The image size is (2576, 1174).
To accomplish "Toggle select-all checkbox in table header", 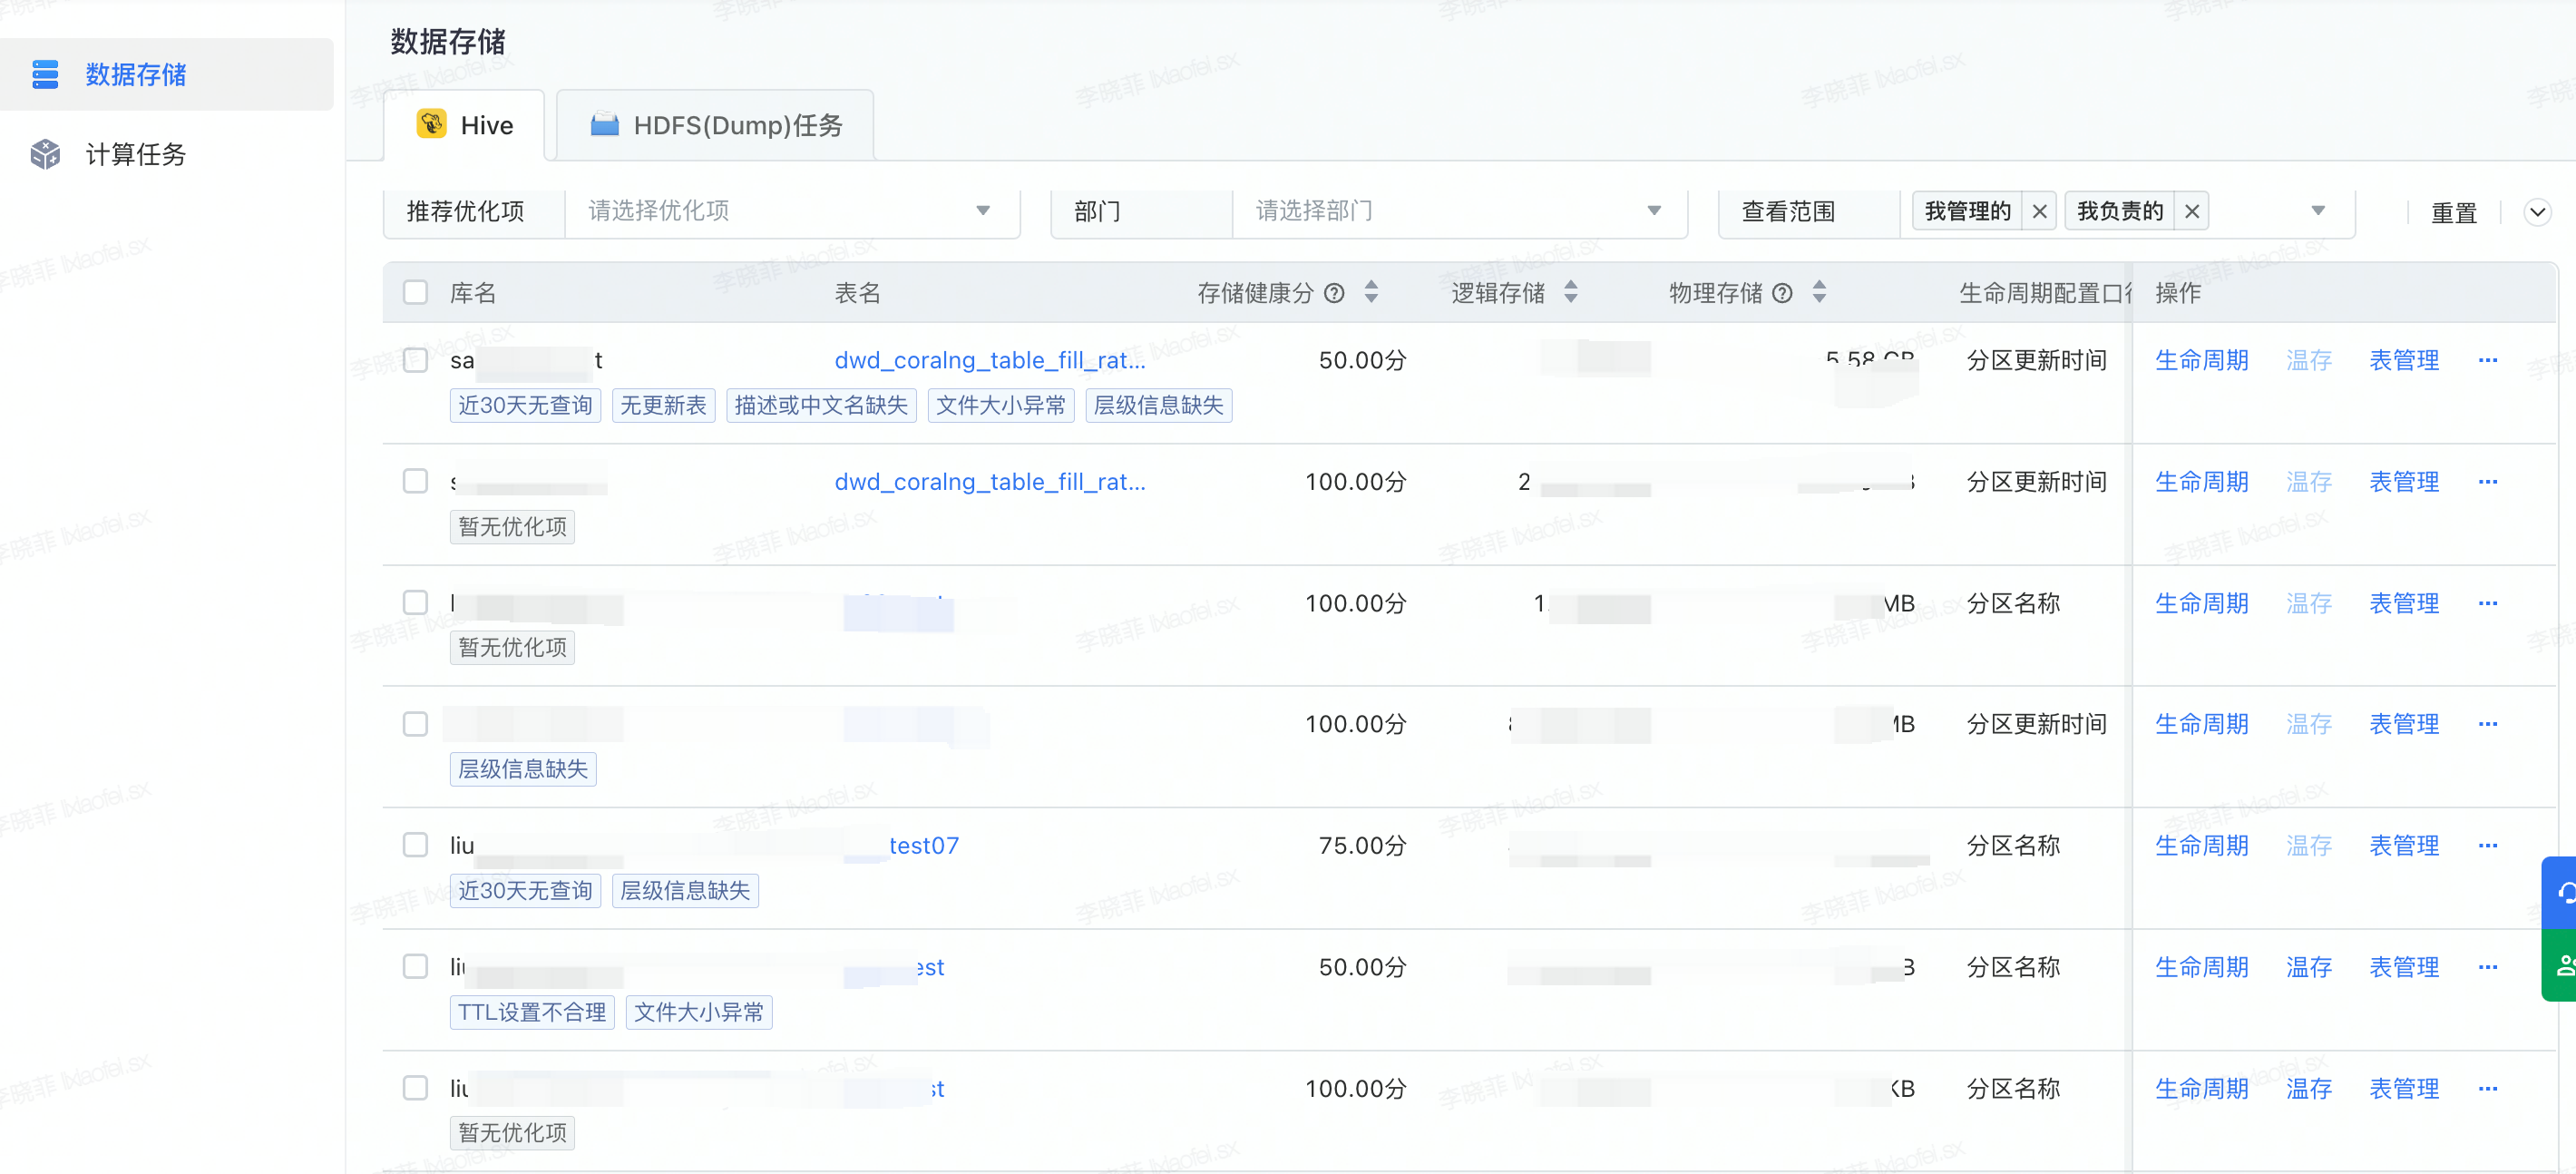I will (x=415, y=292).
